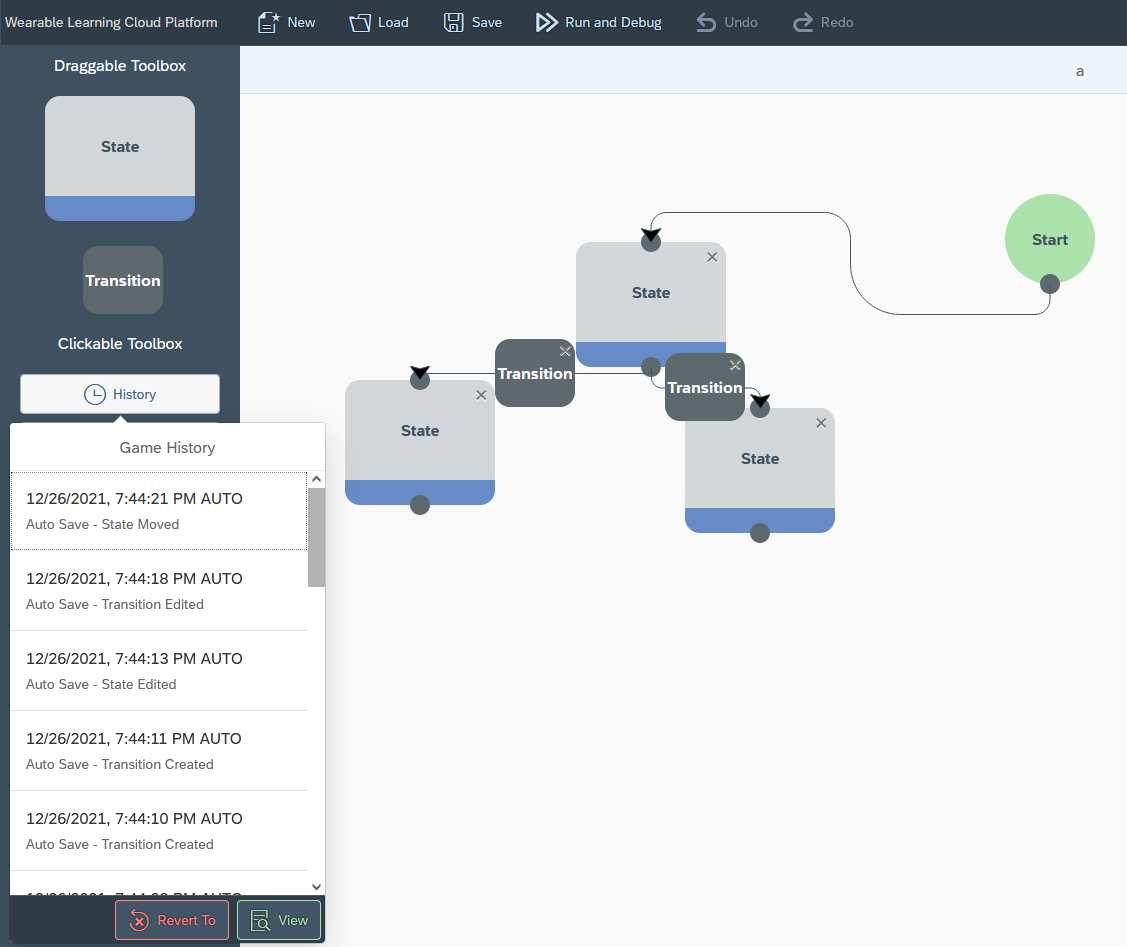Click the View button in Game History
This screenshot has height=947, width=1127.
click(x=279, y=919)
